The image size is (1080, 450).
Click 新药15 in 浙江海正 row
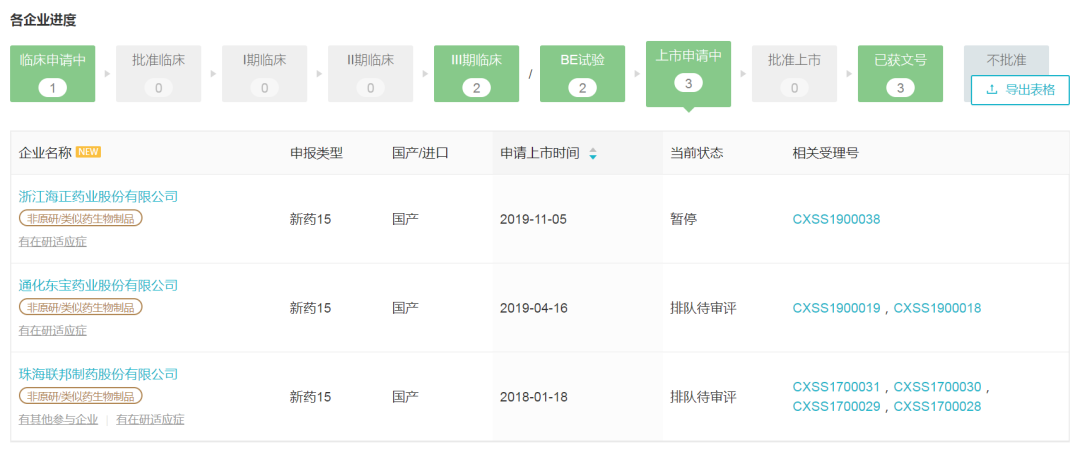coord(311,219)
